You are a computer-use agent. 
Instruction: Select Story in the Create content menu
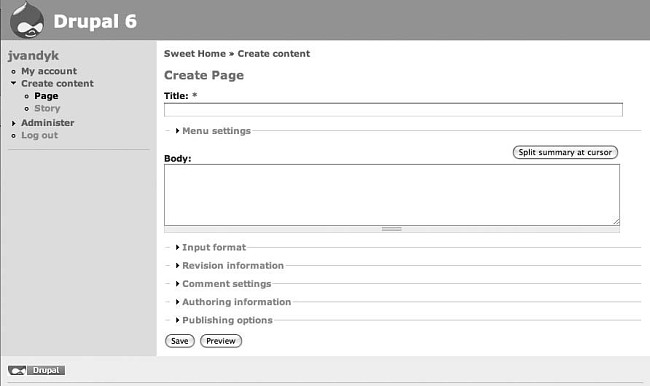[x=47, y=109]
